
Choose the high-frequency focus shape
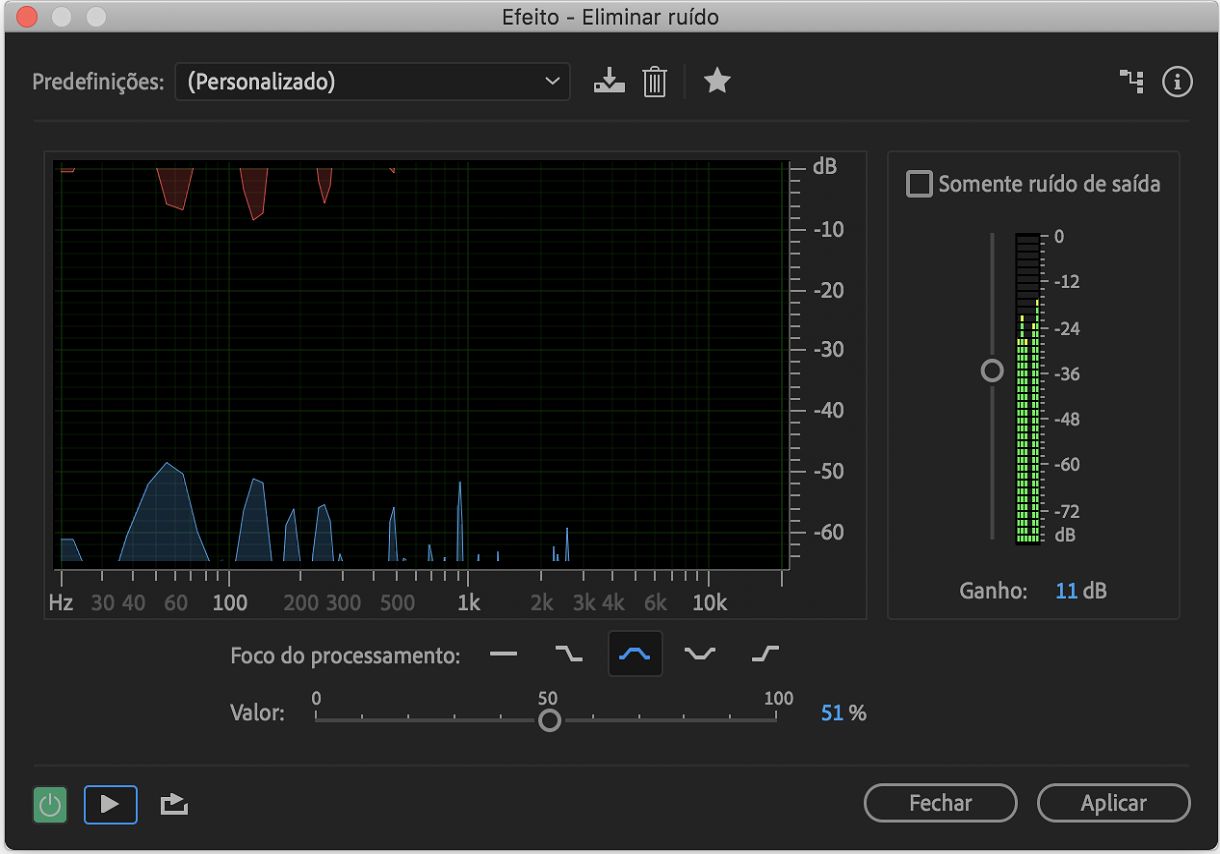pyautogui.click(x=765, y=655)
